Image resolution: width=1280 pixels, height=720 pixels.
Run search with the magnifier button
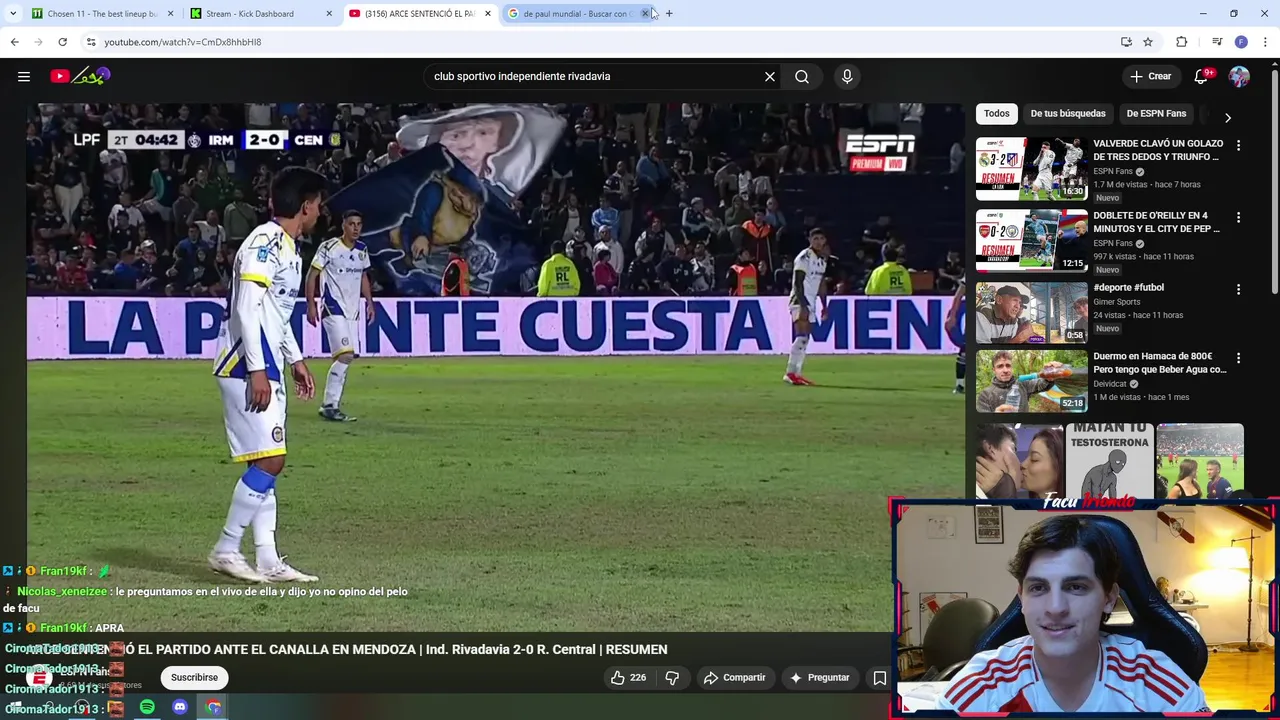[802, 76]
